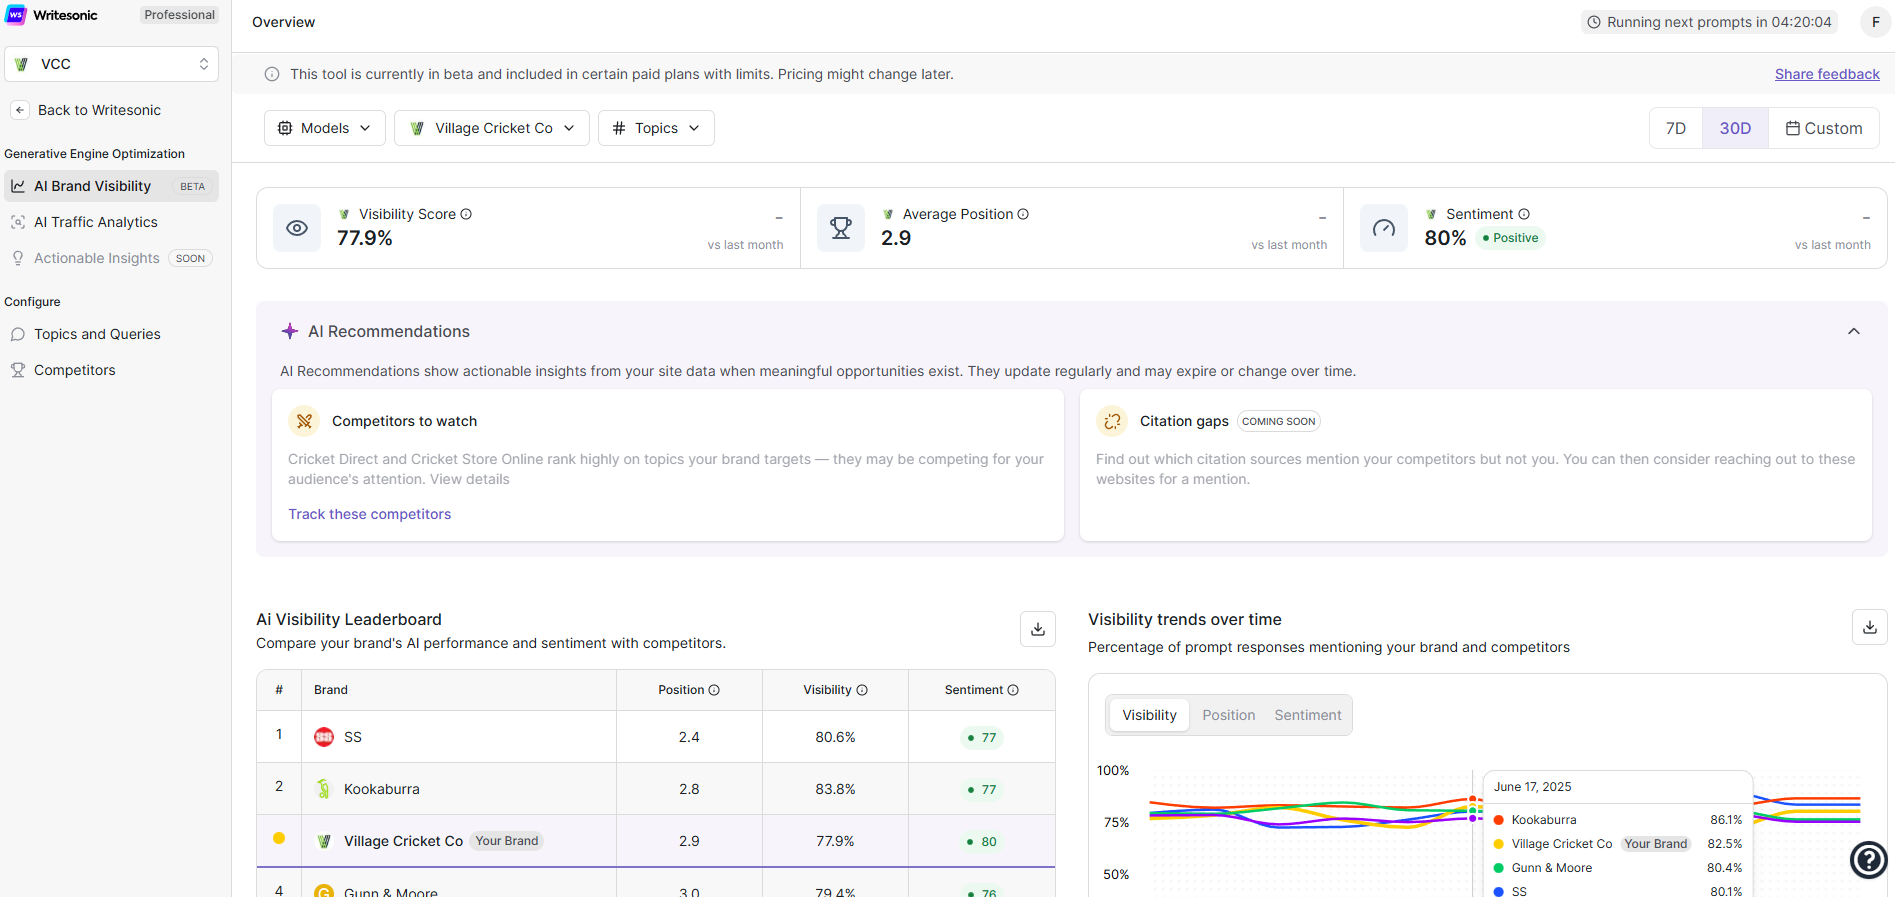Image resolution: width=1895 pixels, height=897 pixels.
Task: Open AI Traffic Analytics page
Action: (112, 222)
